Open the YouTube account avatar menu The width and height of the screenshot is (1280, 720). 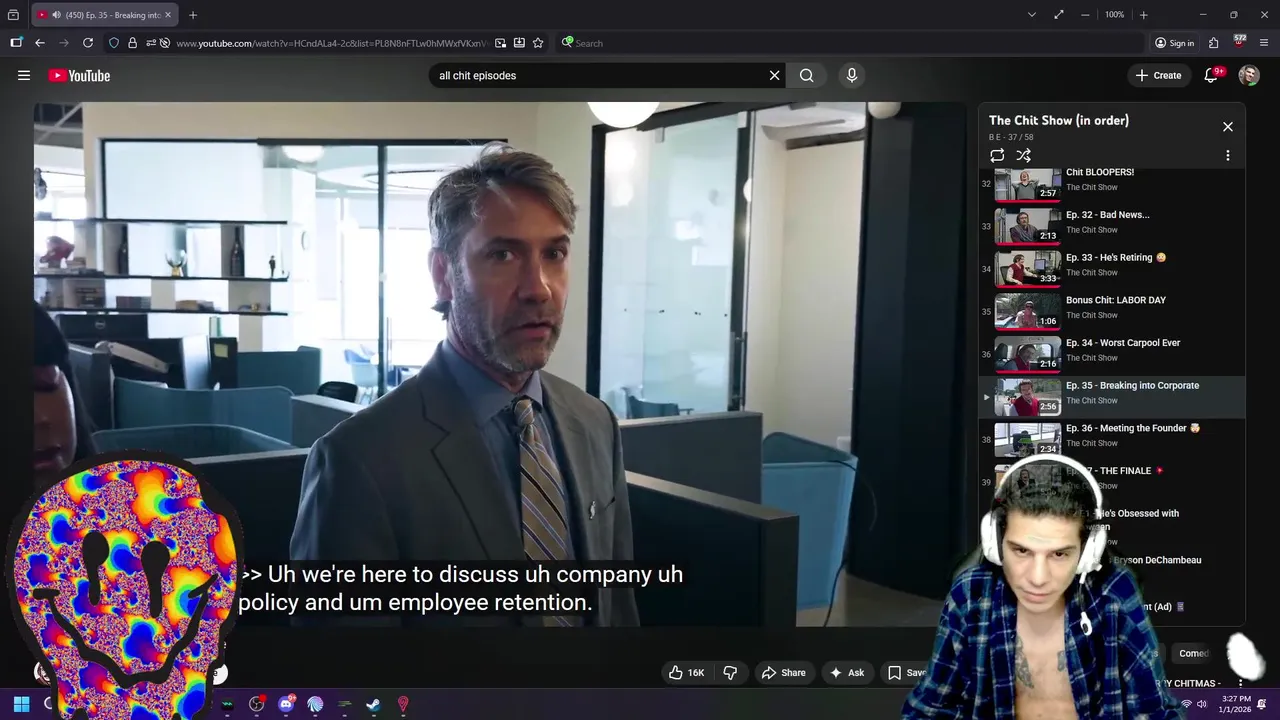tap(1249, 75)
